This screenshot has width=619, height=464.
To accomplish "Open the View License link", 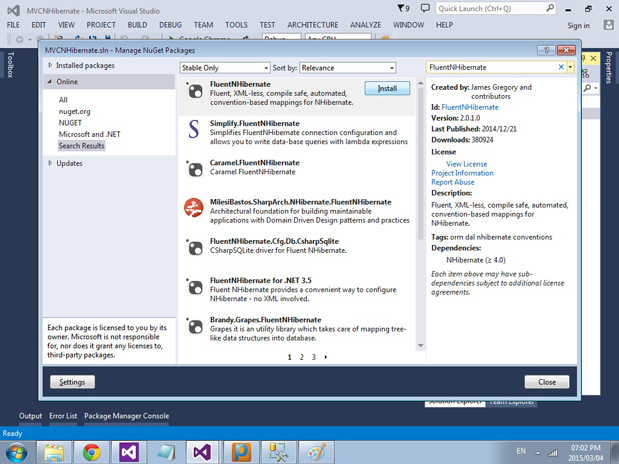I will click(x=467, y=164).
